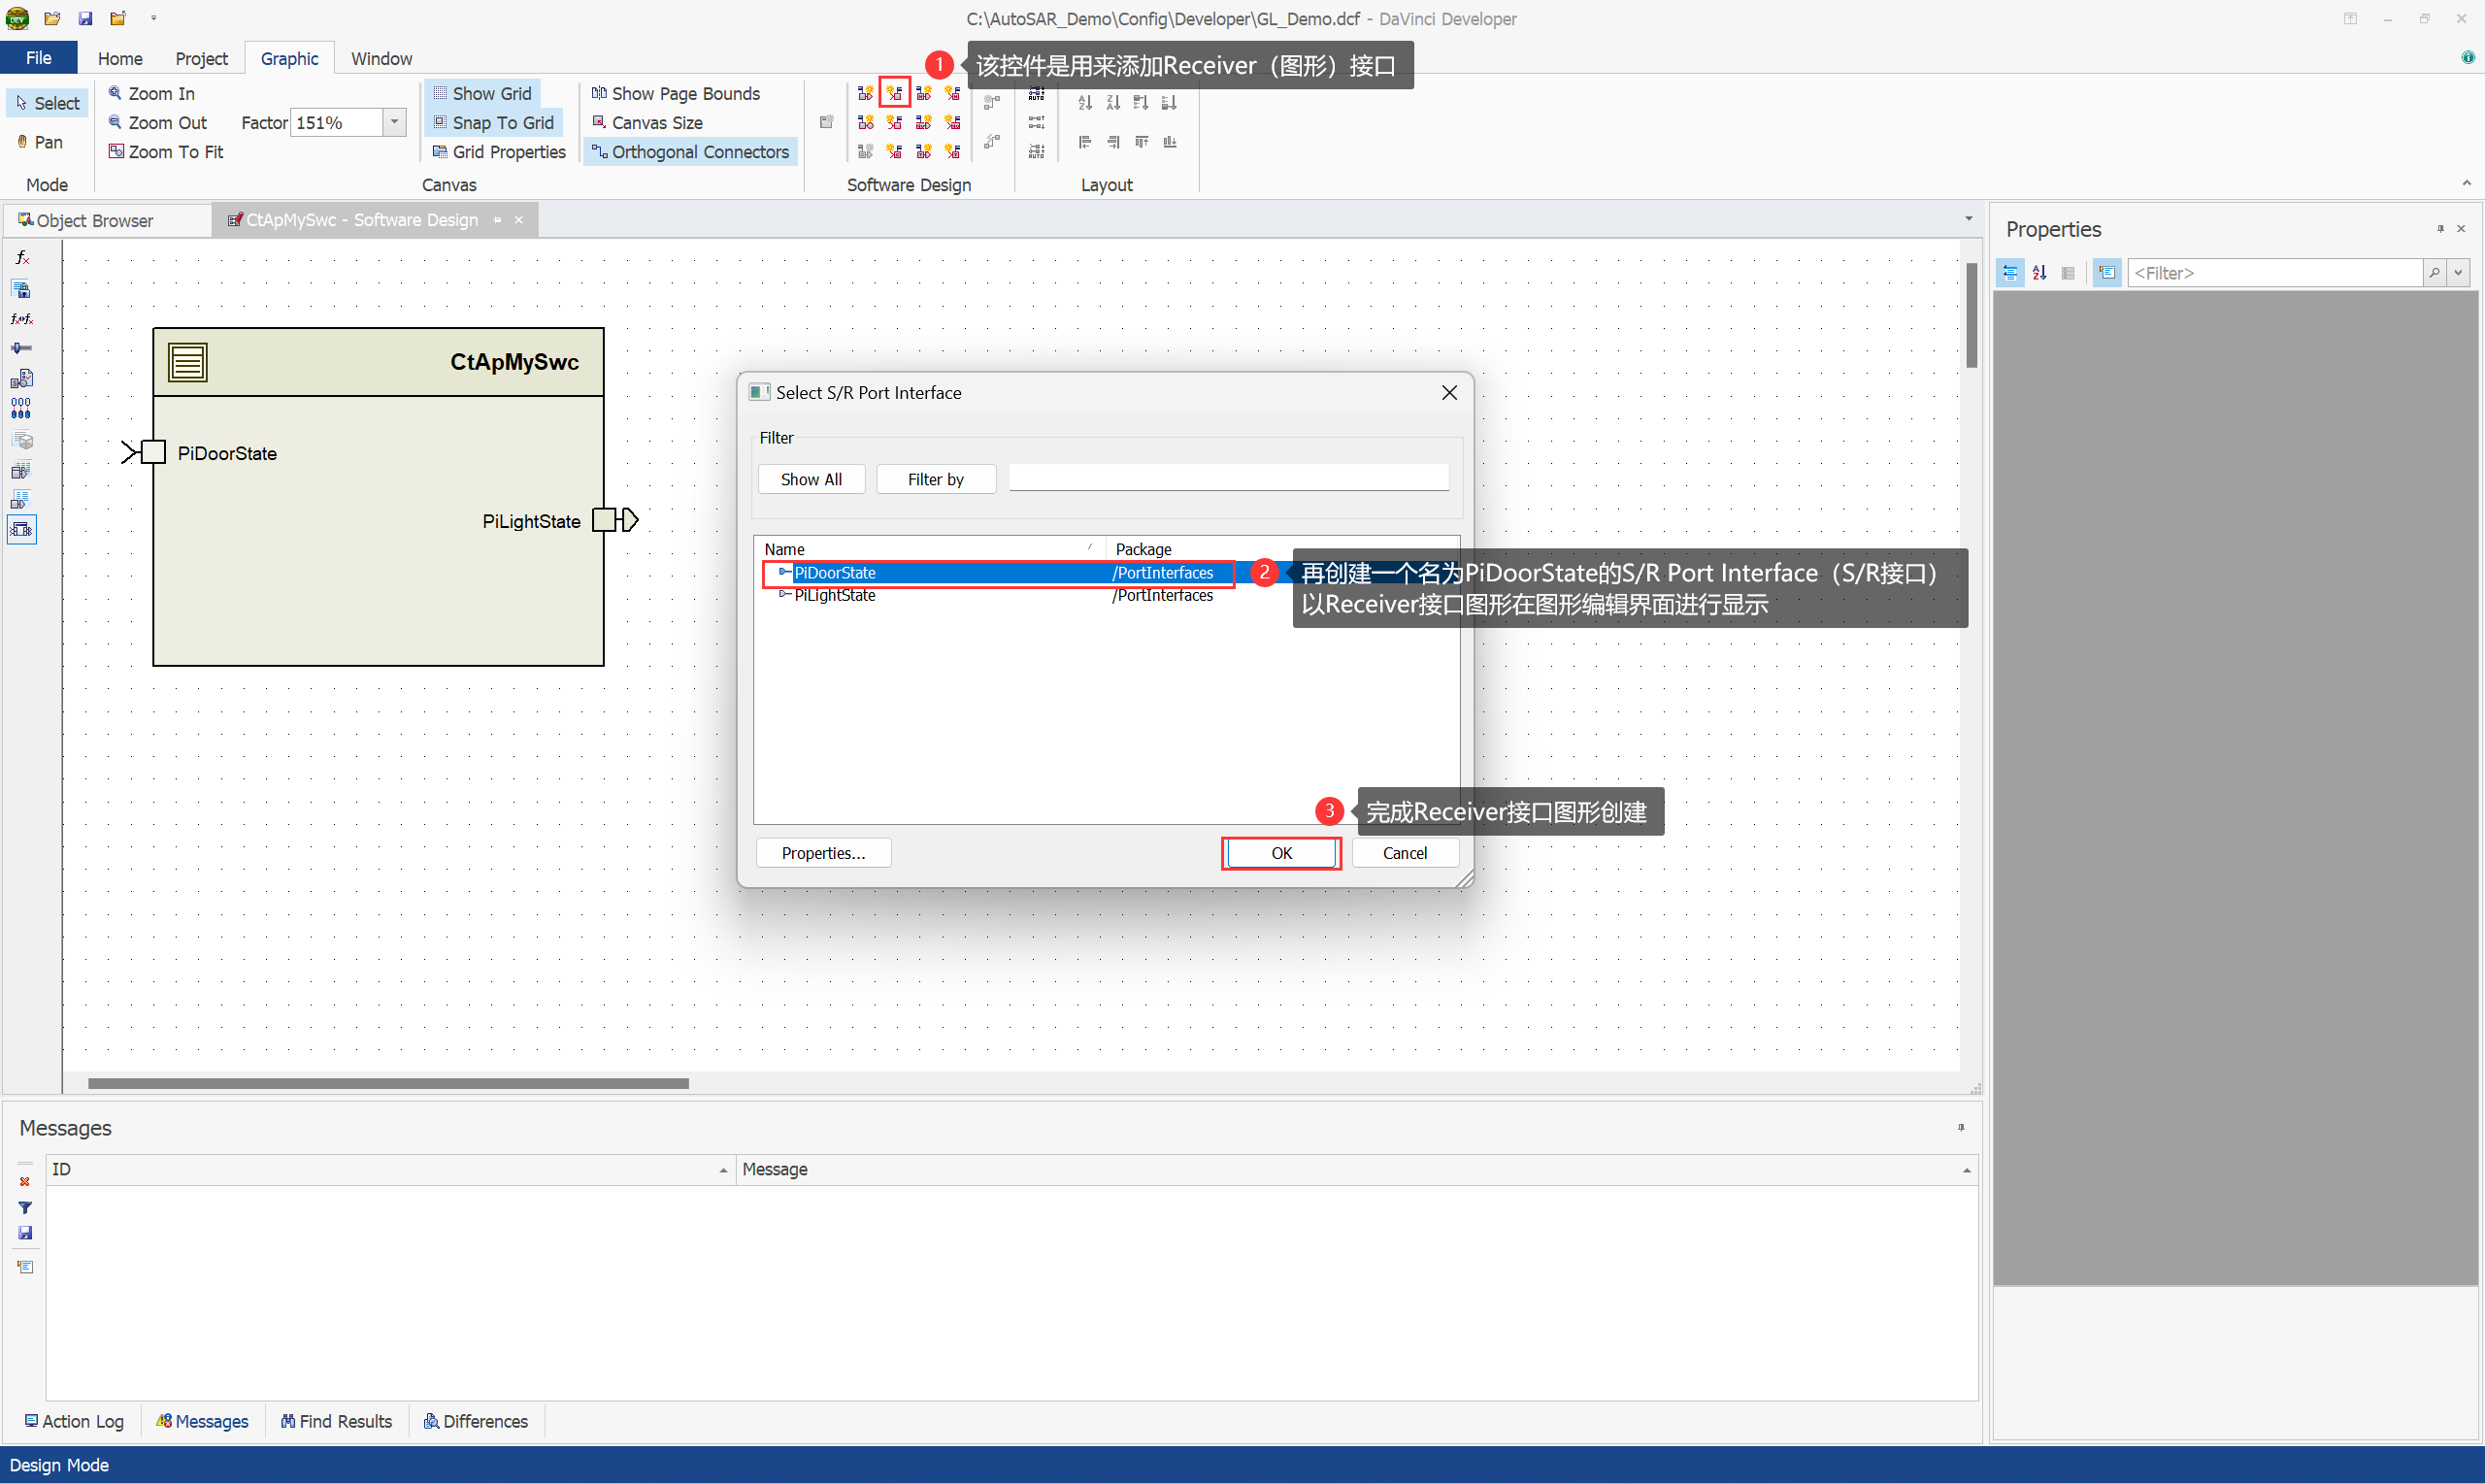Switch to Home ribbon tab
The width and height of the screenshot is (2485, 1484).
120,58
